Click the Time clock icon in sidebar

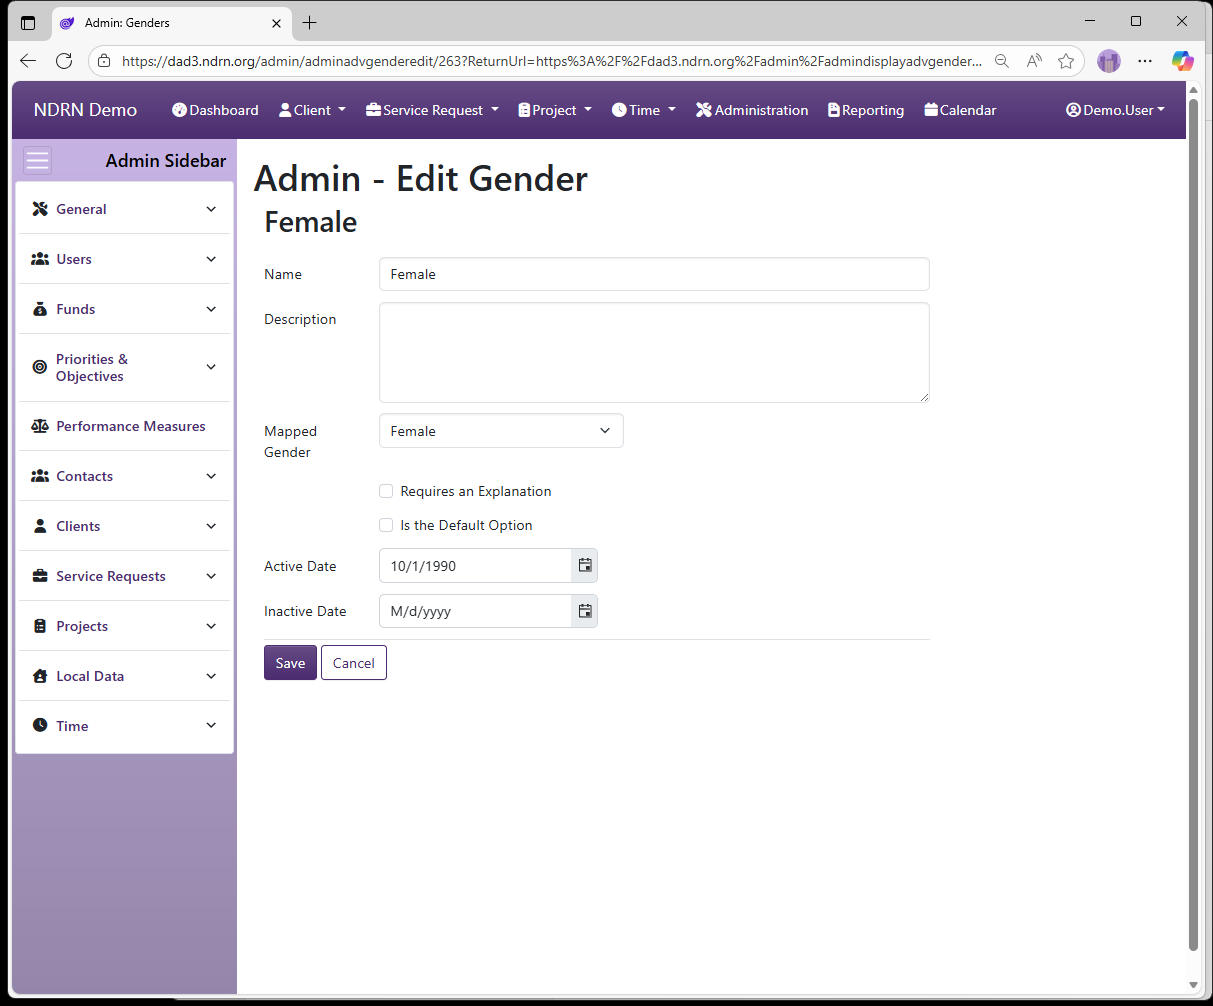(x=40, y=726)
